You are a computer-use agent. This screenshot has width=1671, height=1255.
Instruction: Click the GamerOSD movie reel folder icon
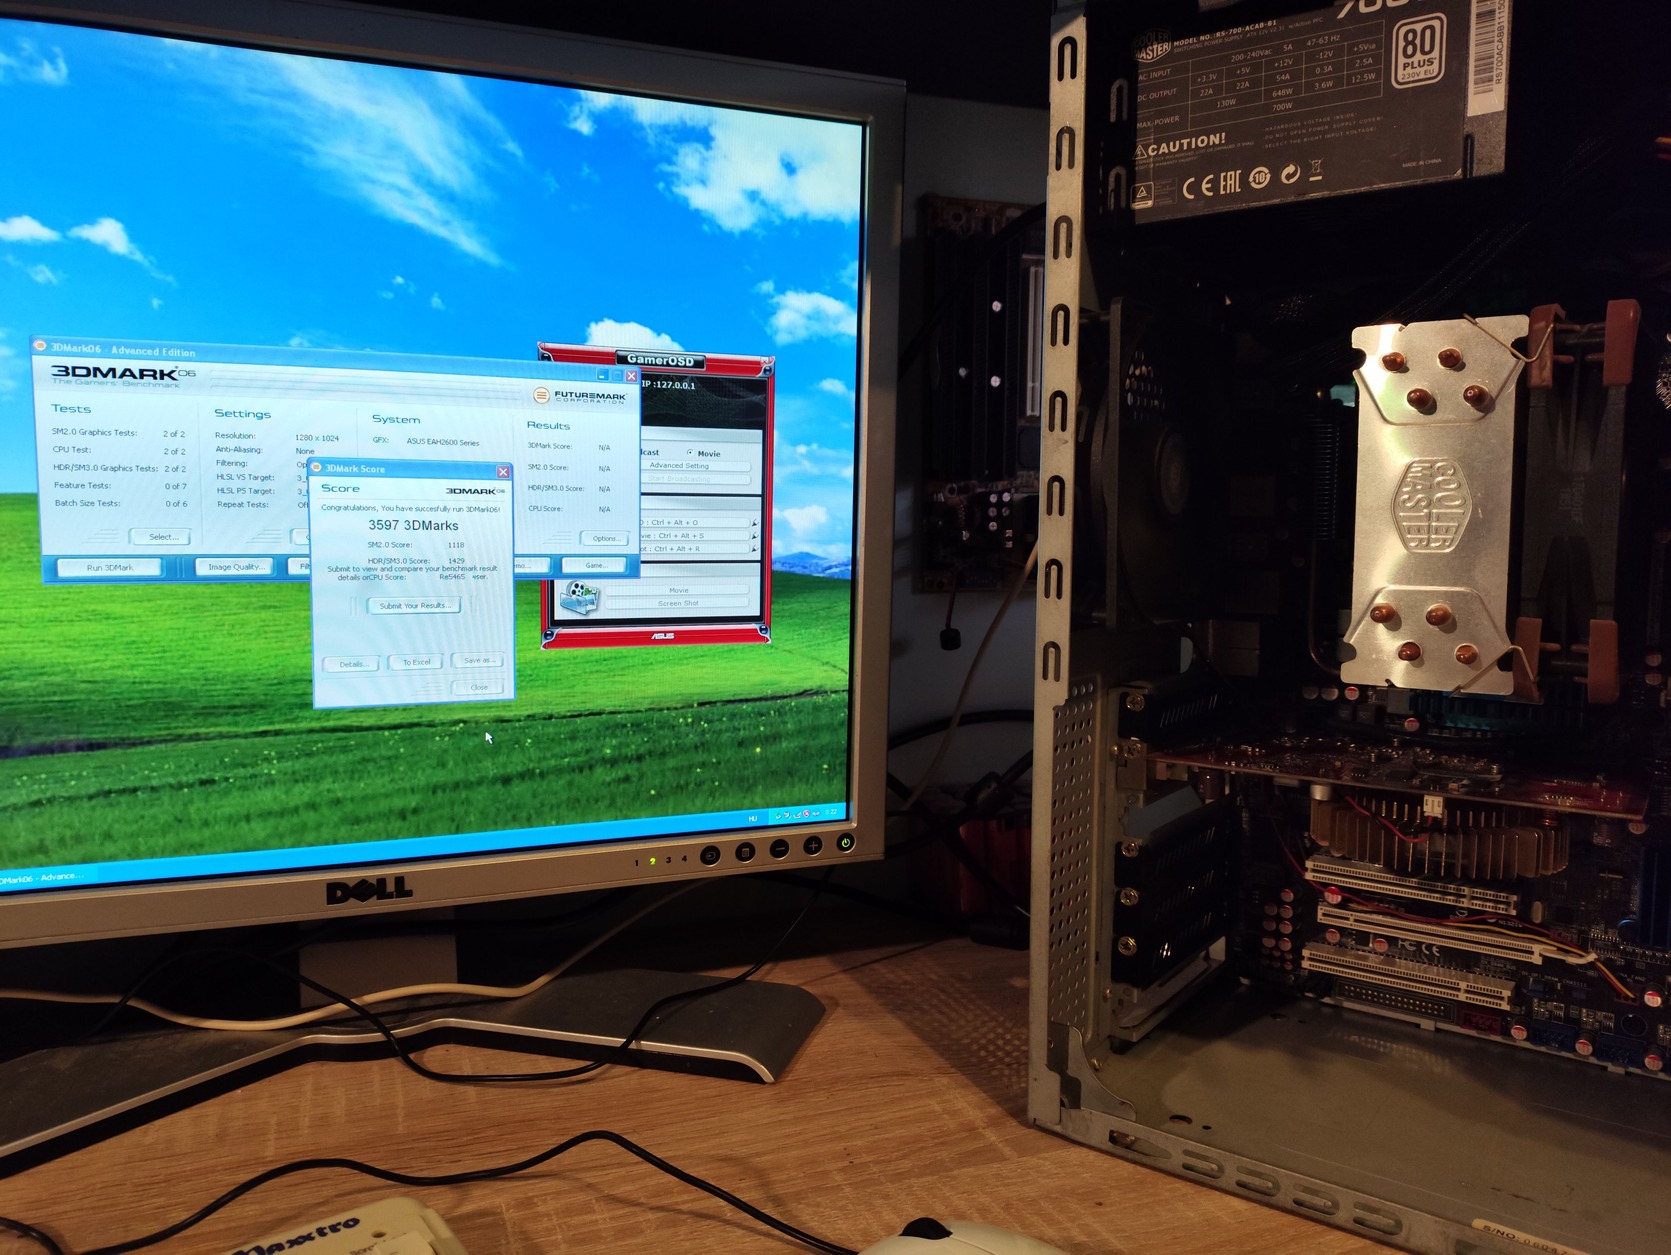579,596
